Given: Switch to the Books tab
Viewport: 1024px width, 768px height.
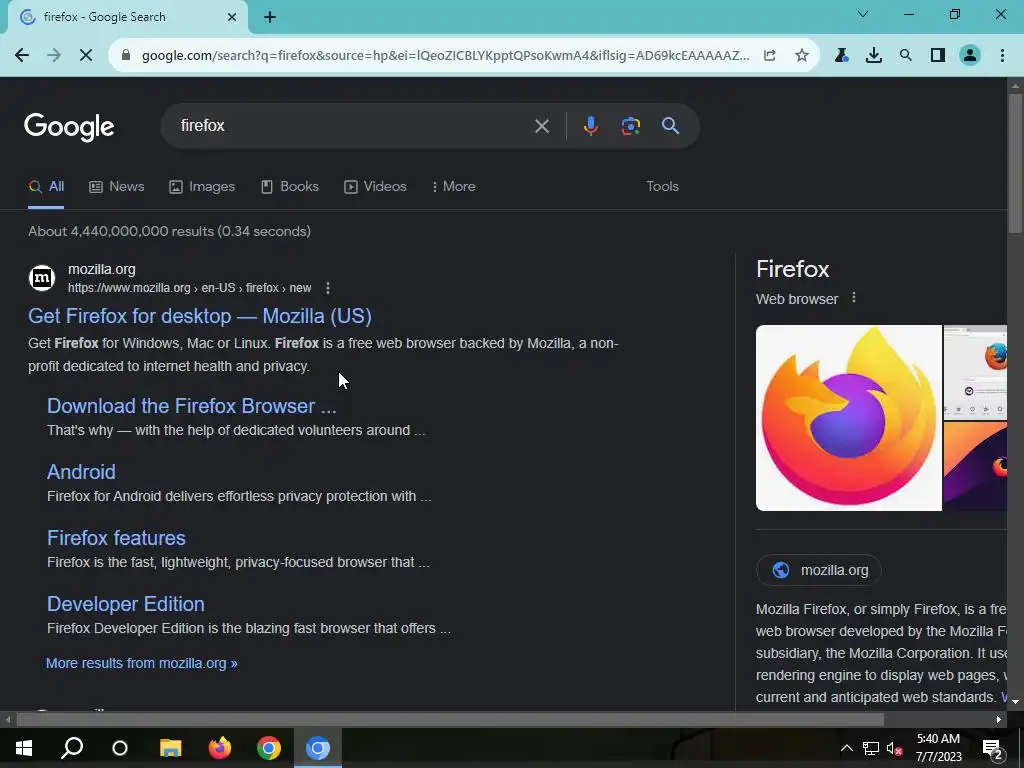Looking at the screenshot, I should point(290,187).
